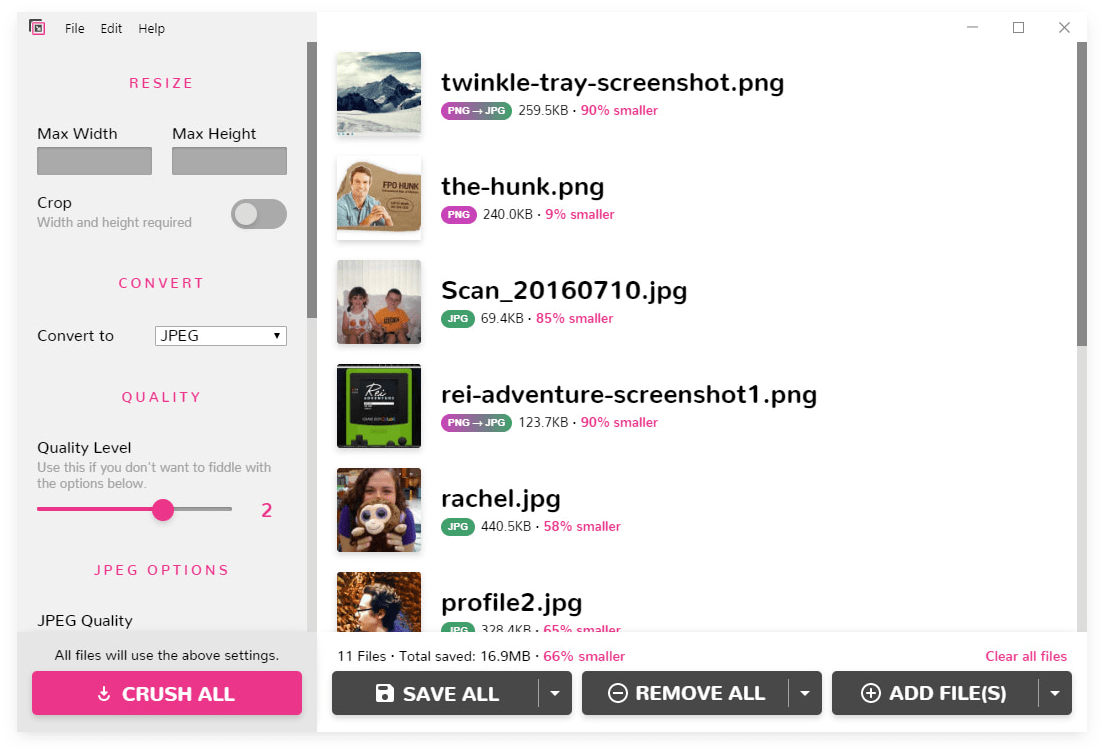
Task: Click the JPG badge under rachel.jpg
Action: (457, 527)
